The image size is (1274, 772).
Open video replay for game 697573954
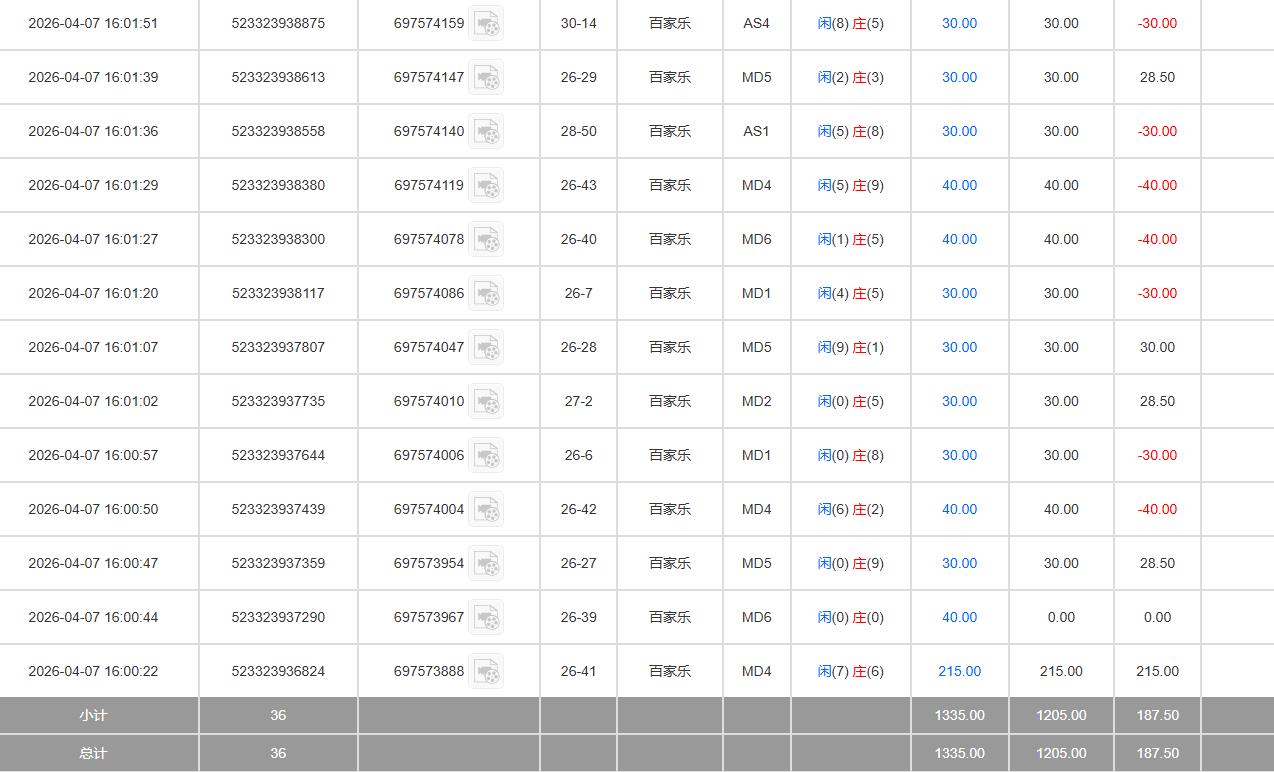point(487,563)
